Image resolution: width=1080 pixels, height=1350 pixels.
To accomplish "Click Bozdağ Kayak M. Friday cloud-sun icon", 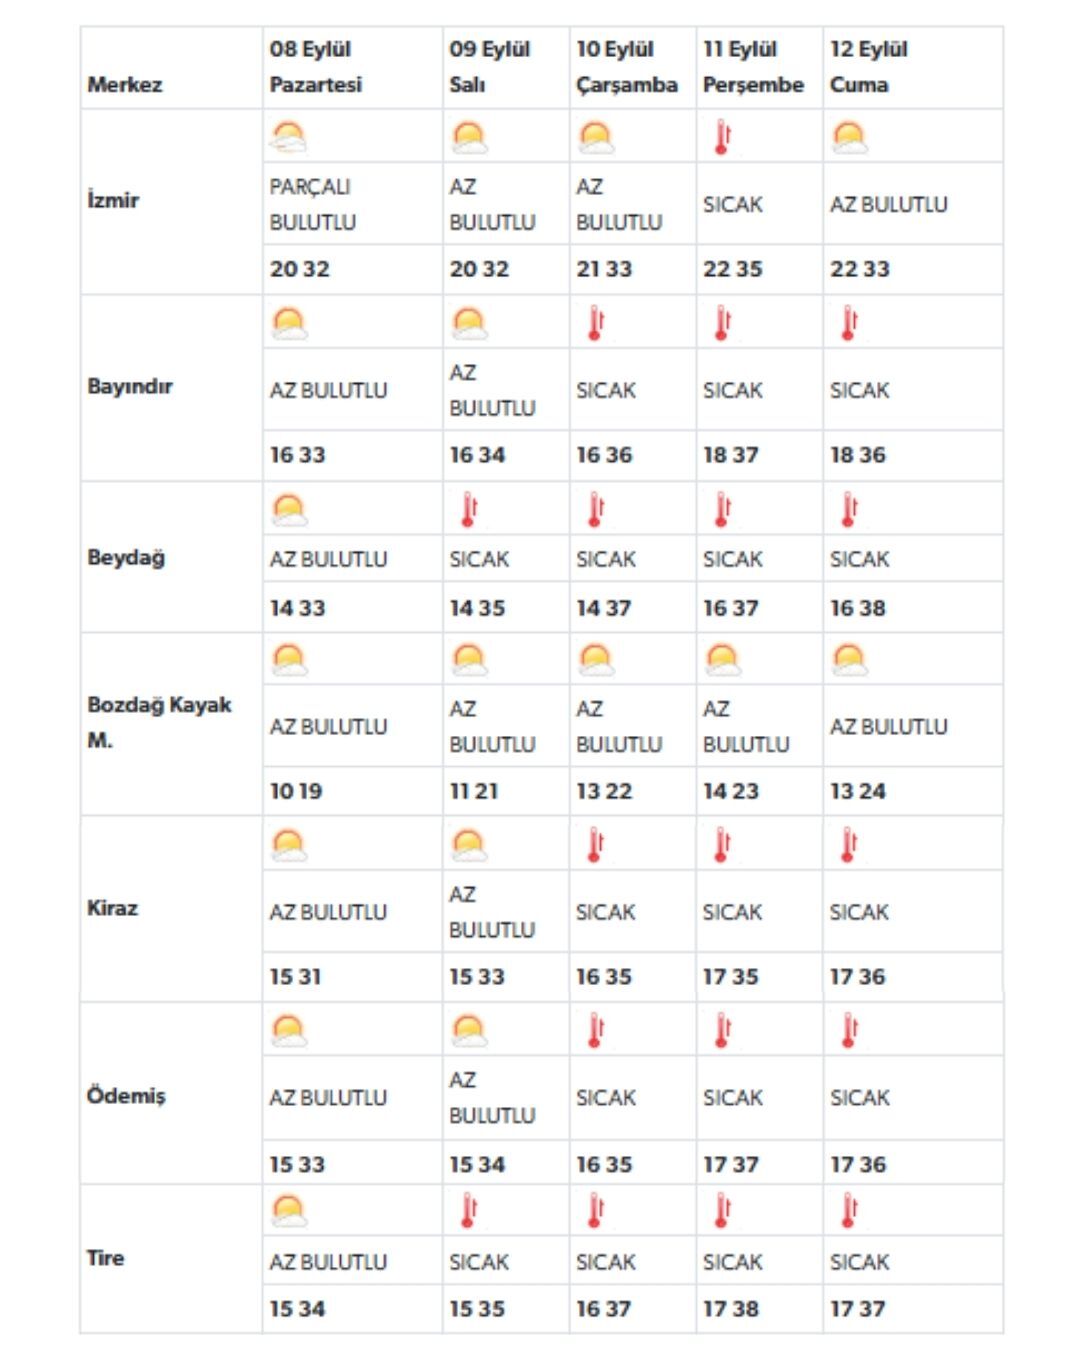I will click(849, 660).
